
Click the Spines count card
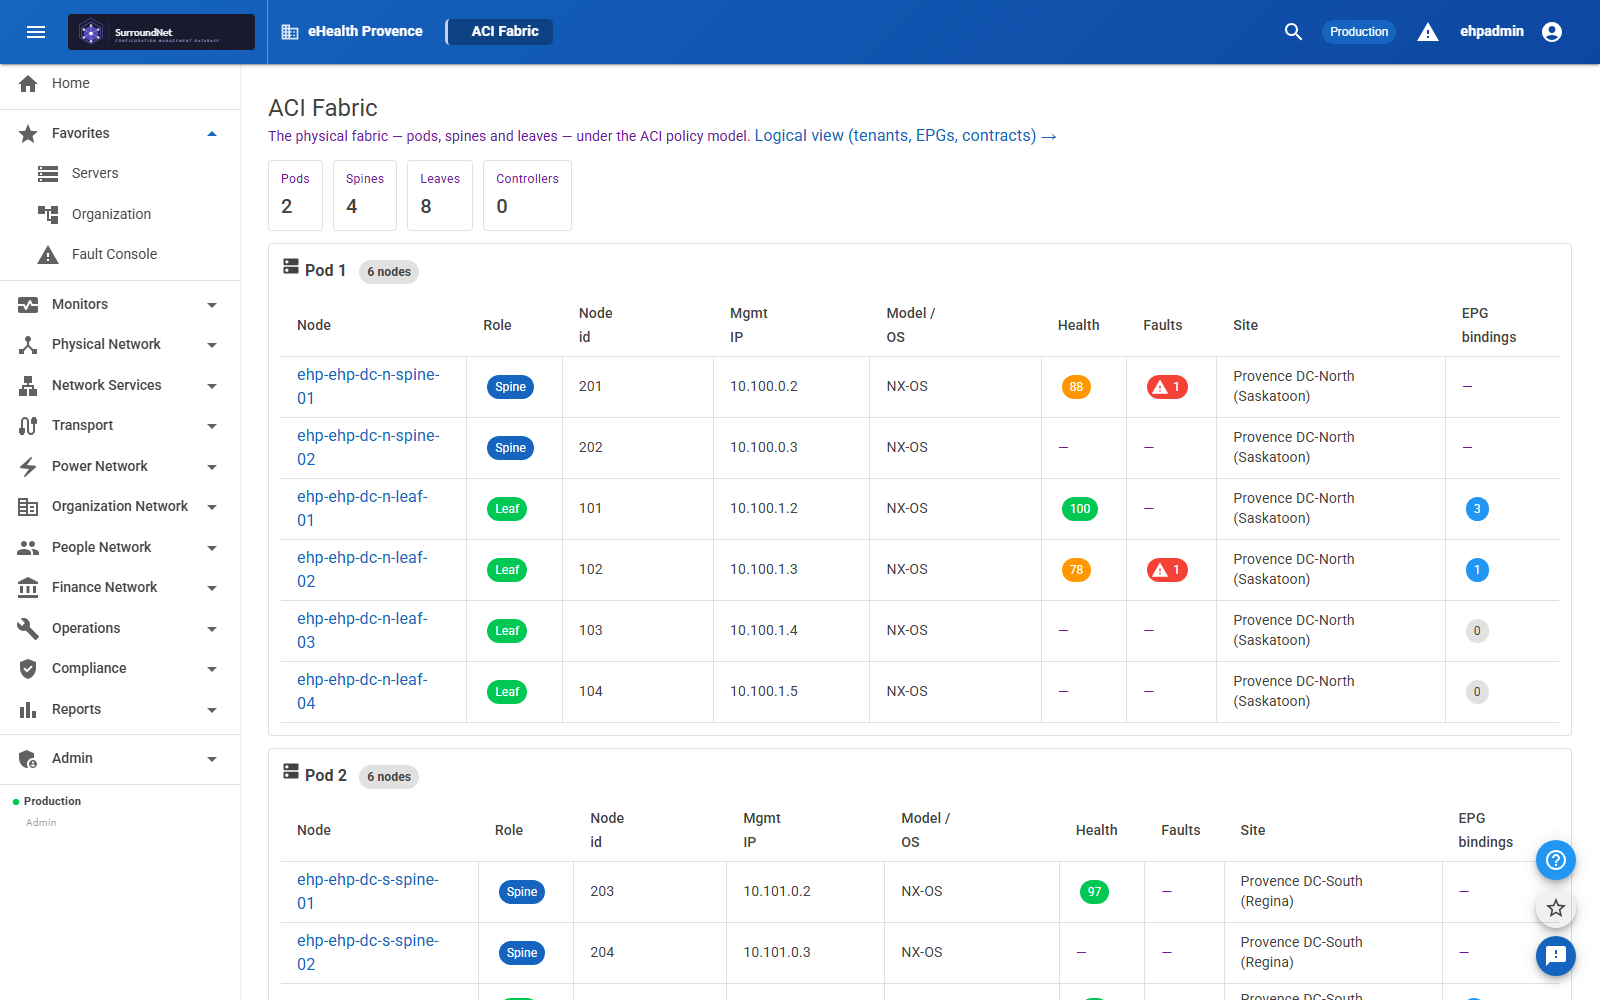point(365,195)
